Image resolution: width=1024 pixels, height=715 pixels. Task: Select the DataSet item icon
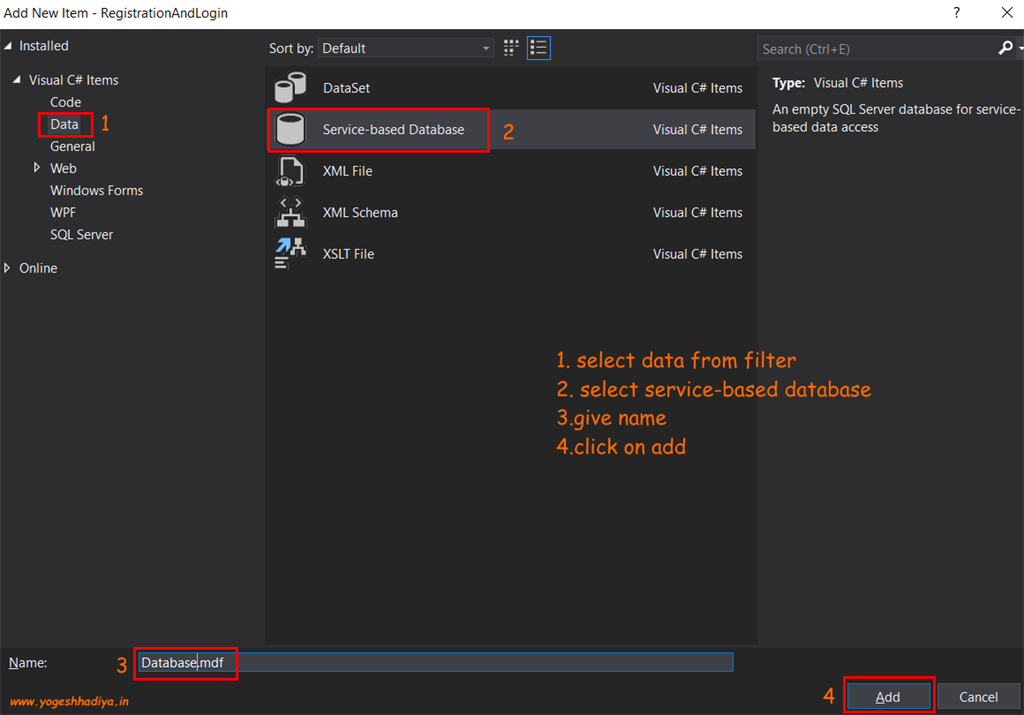pyautogui.click(x=290, y=87)
